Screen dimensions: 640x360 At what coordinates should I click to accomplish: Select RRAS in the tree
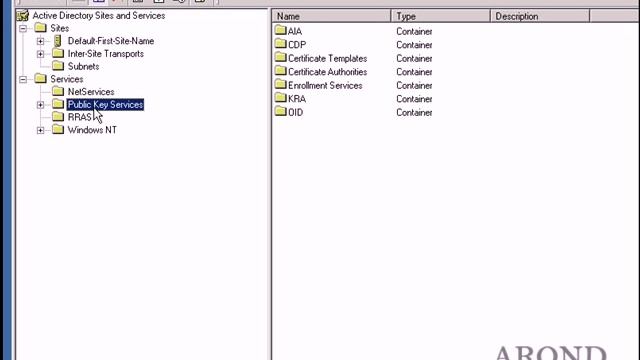tap(80, 117)
